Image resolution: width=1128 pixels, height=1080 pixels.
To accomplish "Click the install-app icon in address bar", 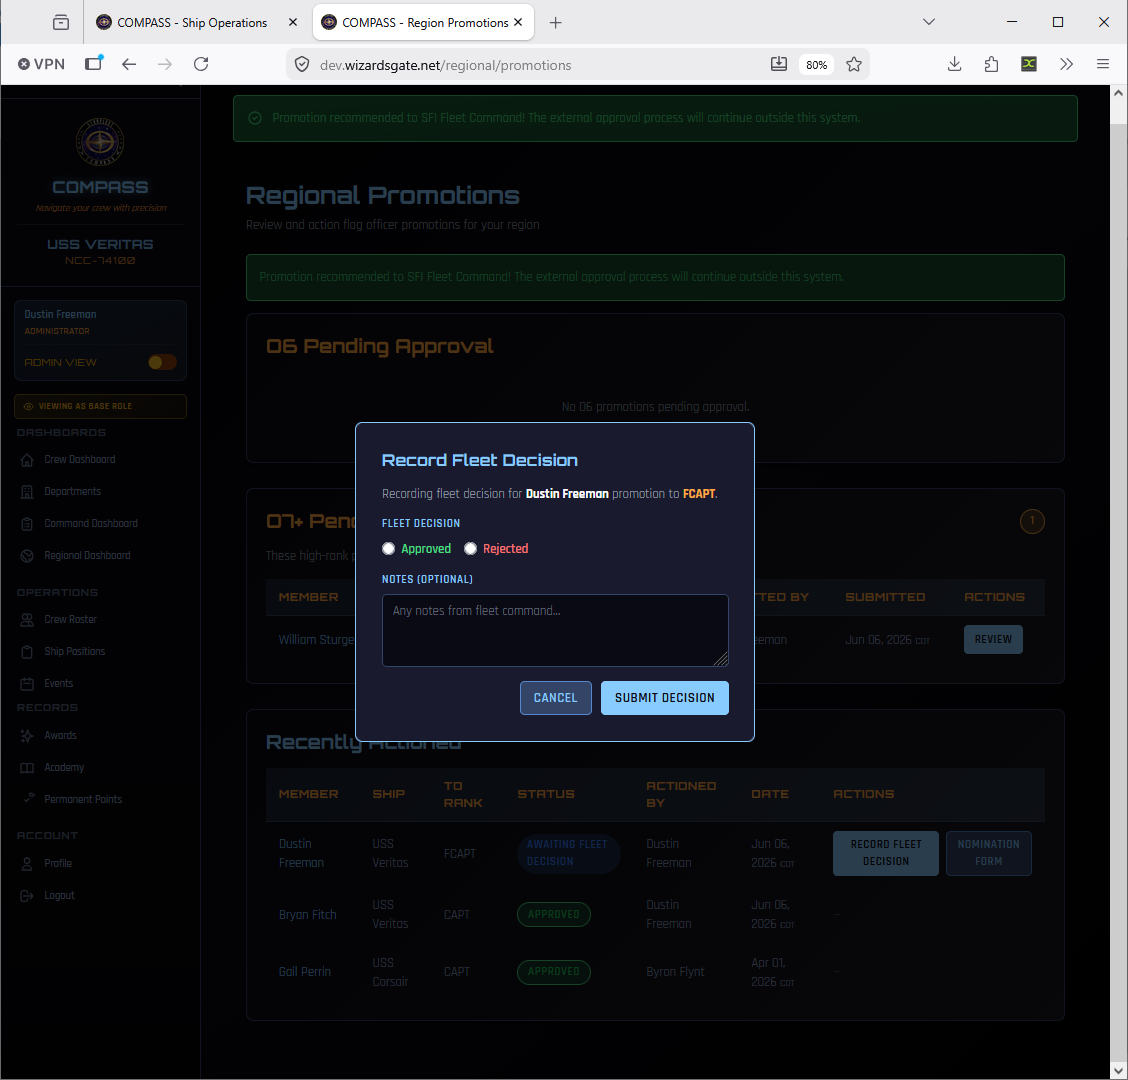I will tap(778, 64).
